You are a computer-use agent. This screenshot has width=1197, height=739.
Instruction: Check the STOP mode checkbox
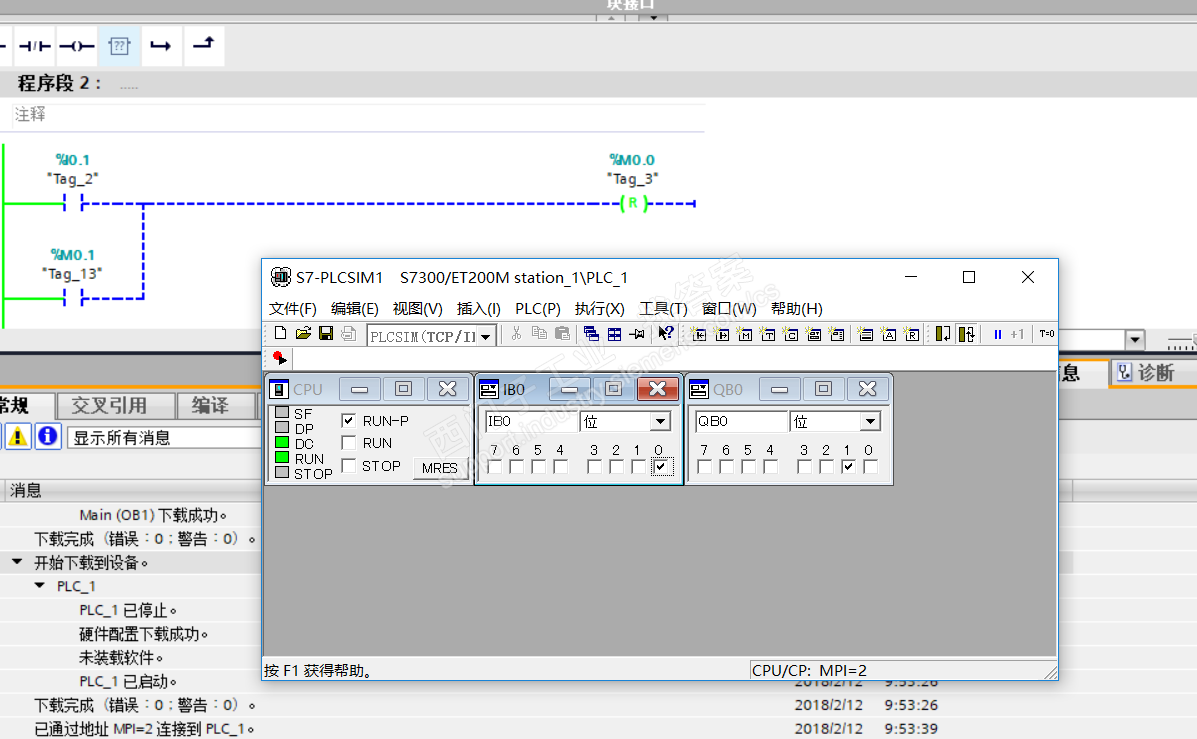coord(349,466)
